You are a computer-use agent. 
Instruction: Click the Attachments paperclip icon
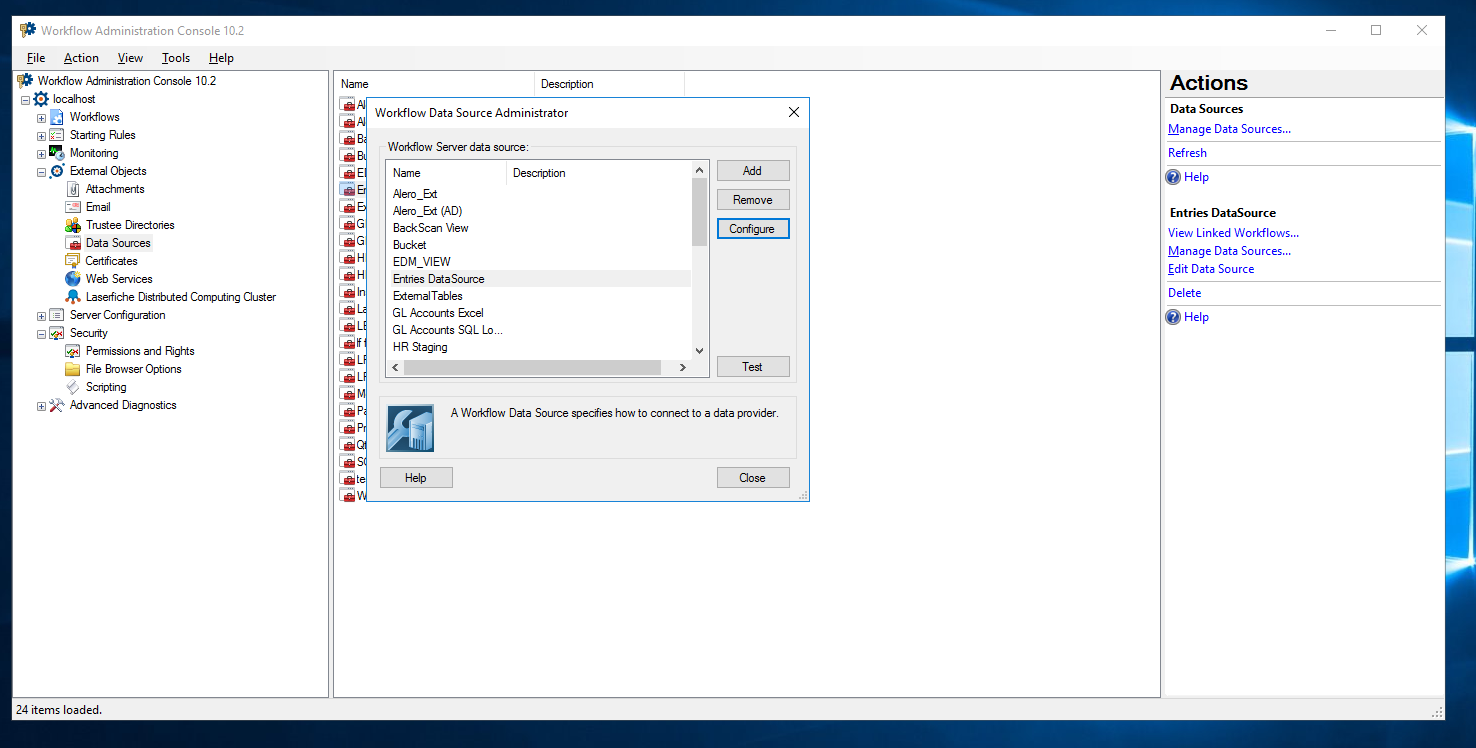click(x=73, y=189)
